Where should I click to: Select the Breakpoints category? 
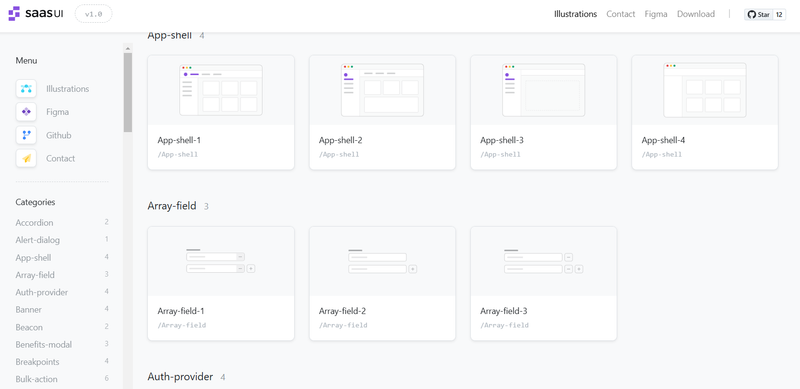(x=37, y=362)
